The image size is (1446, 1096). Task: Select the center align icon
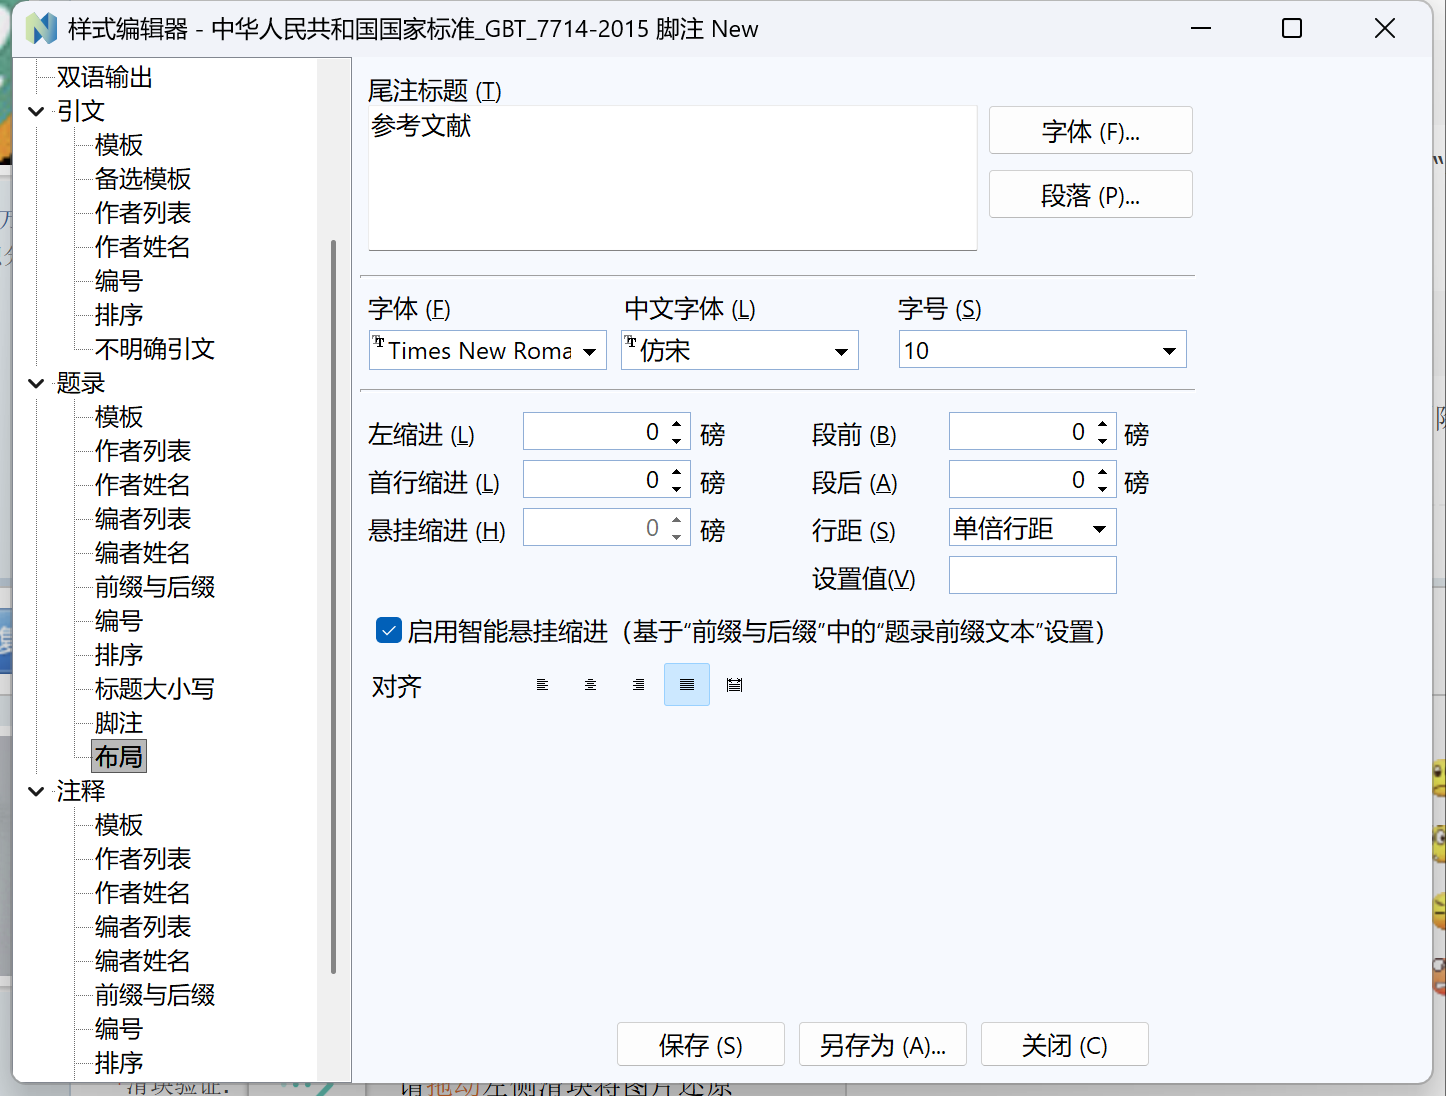[x=590, y=685]
